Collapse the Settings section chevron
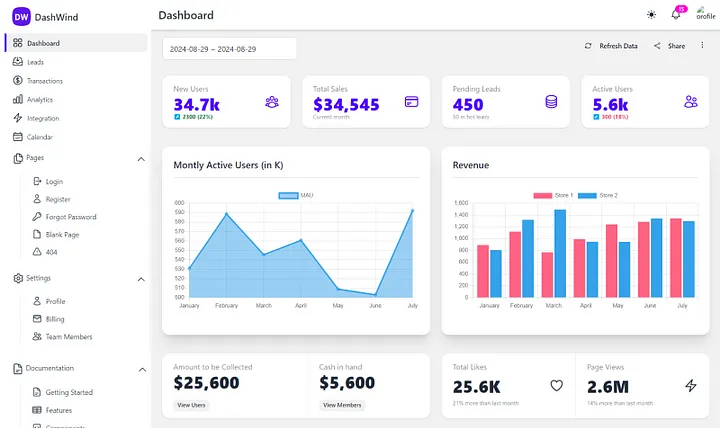Viewport: 720px width, 428px height. (141, 280)
